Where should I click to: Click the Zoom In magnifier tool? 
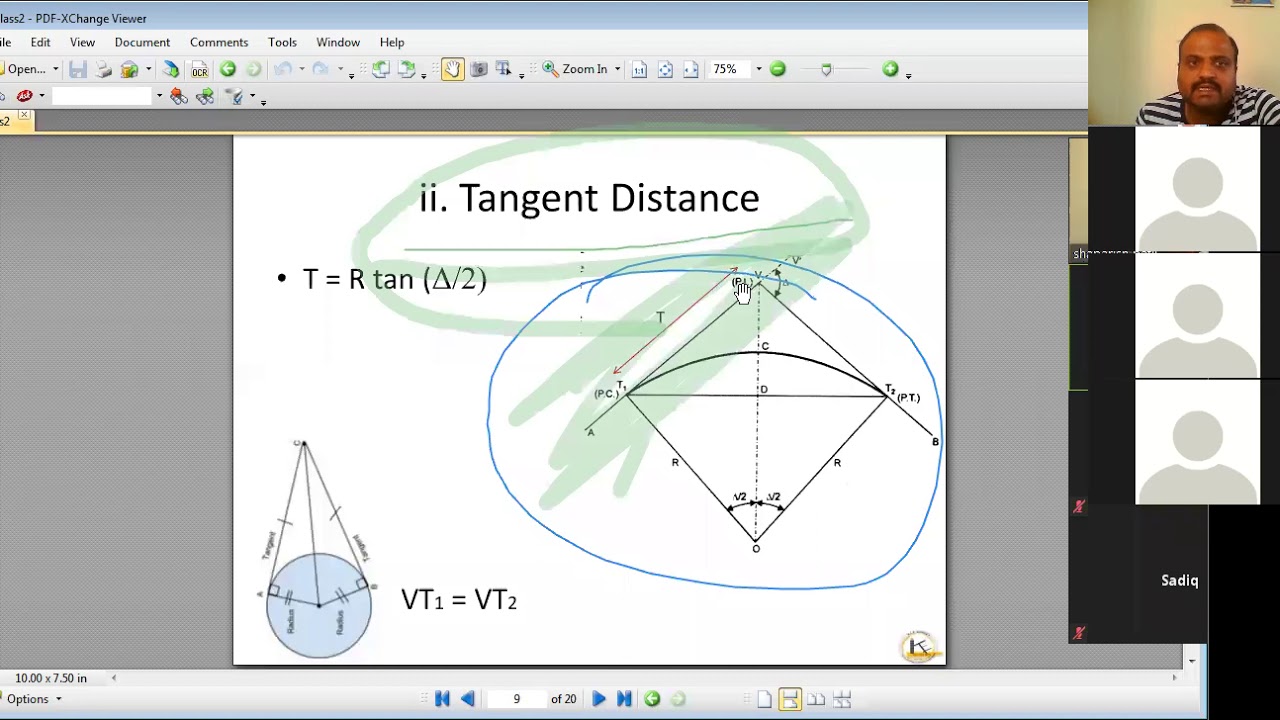point(576,69)
